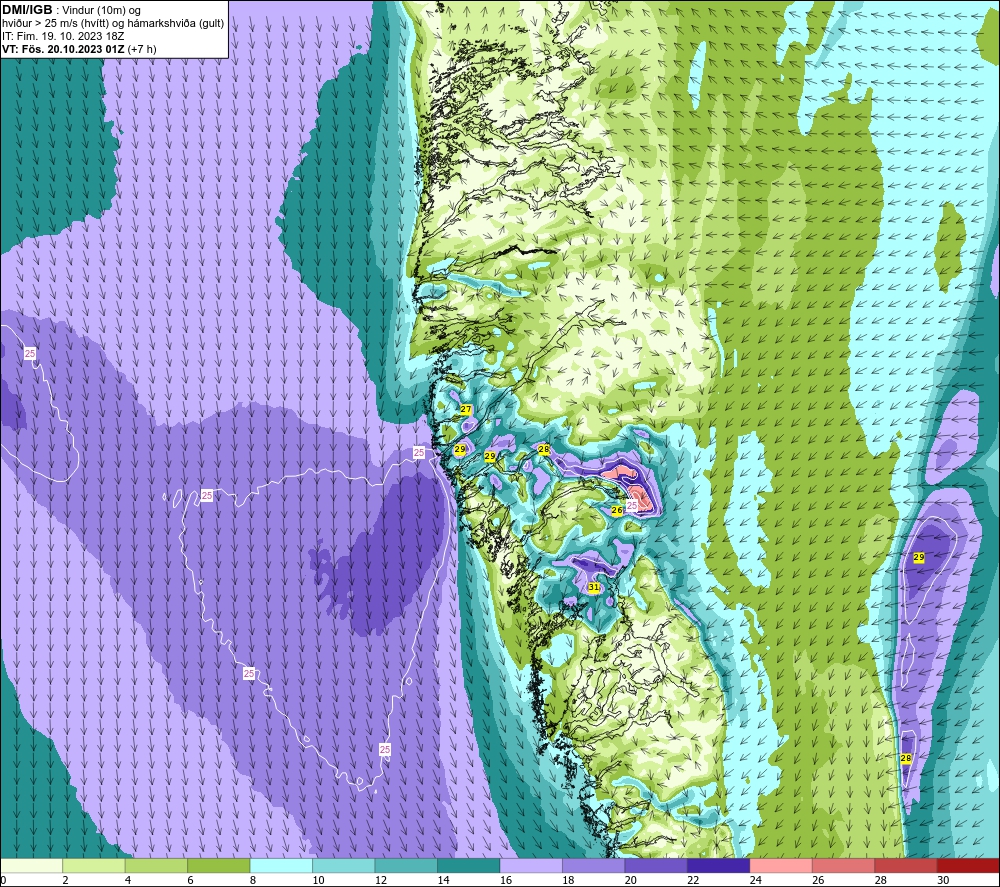Click the yellow 26 max gust label
Screen dimensions: 1000x887
click(617, 510)
